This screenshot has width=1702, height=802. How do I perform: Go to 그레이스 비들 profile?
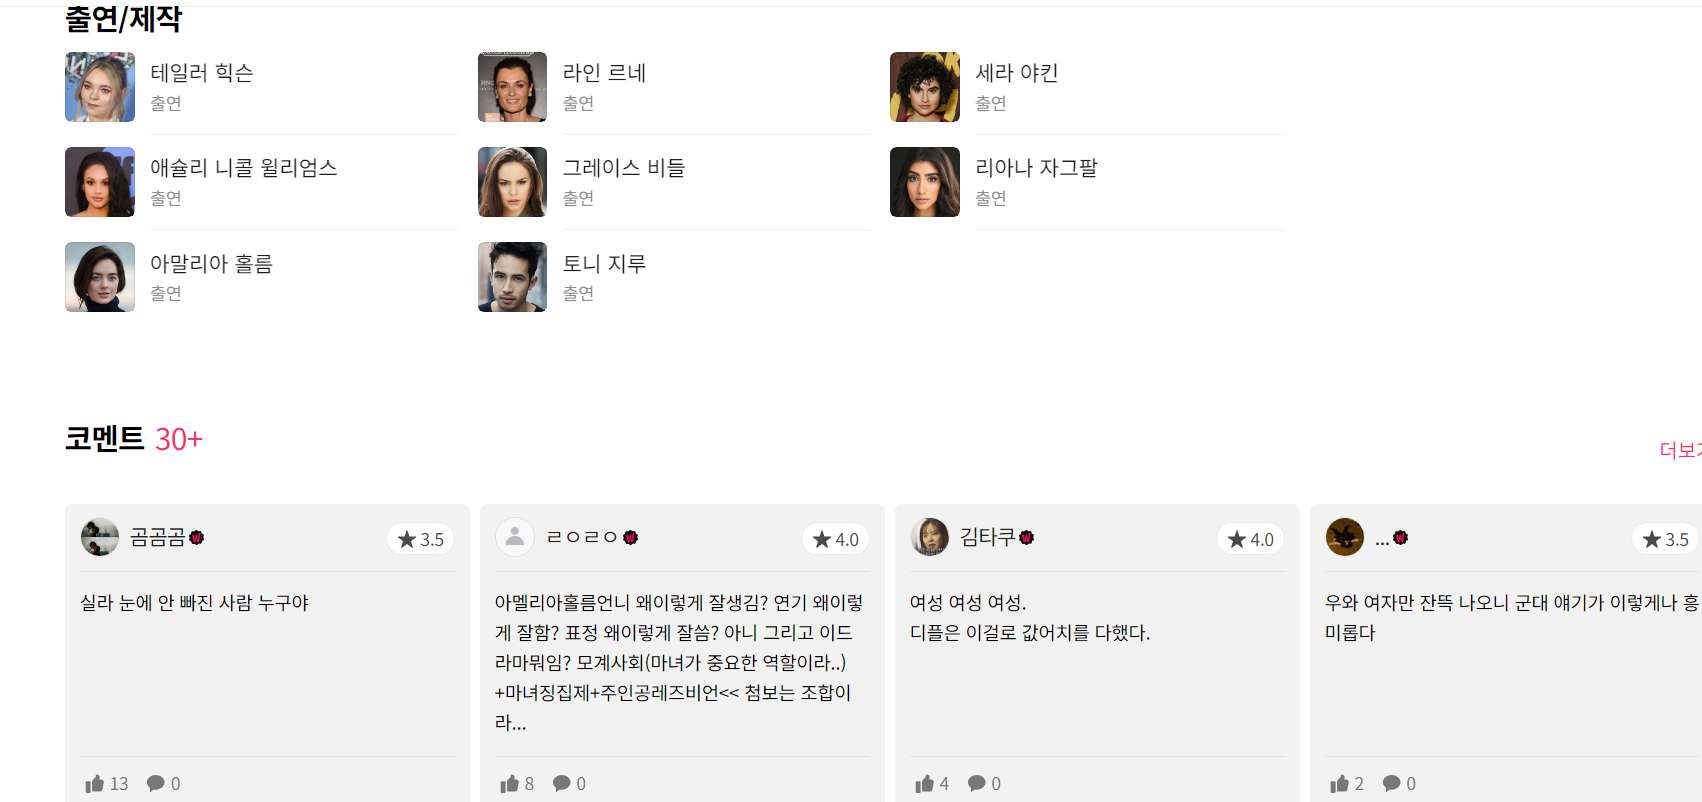(623, 168)
